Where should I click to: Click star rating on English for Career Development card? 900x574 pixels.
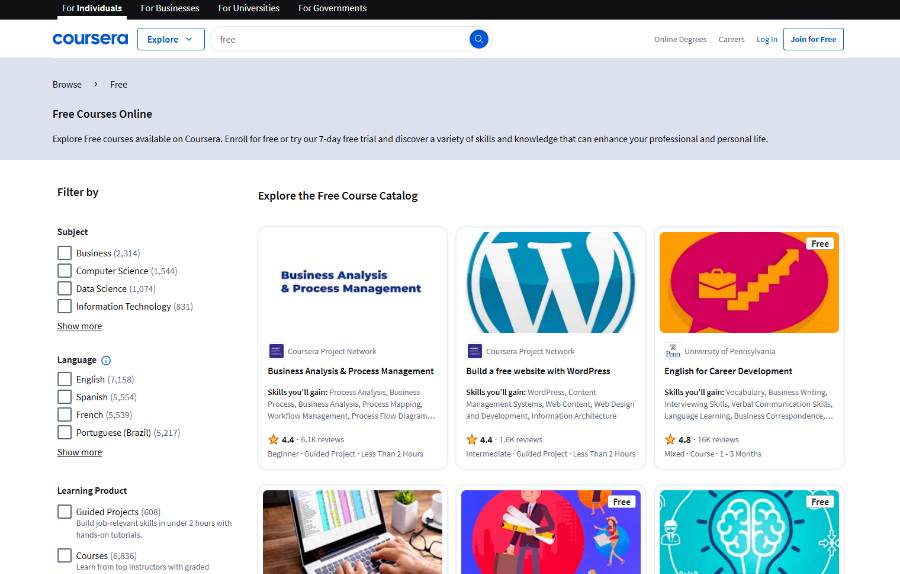(x=677, y=440)
